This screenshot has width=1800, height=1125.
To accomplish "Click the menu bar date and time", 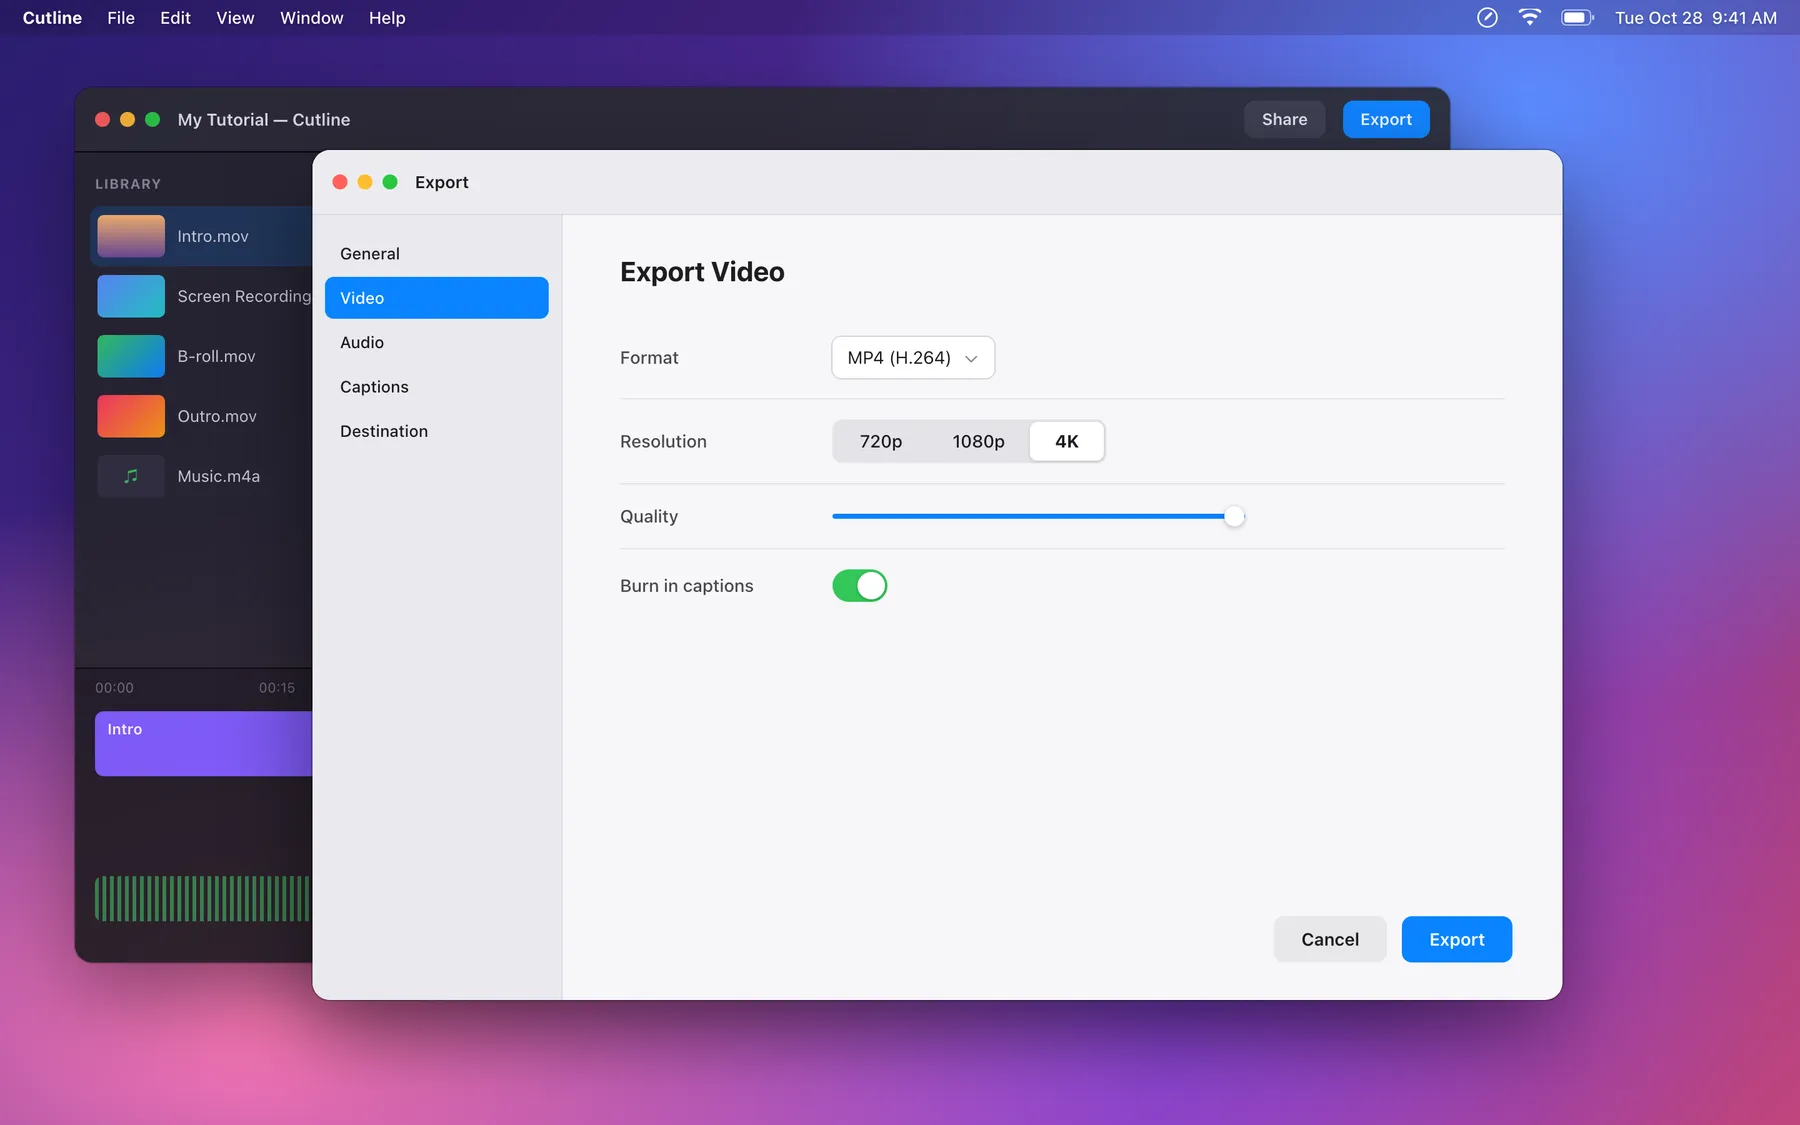I will (1696, 18).
